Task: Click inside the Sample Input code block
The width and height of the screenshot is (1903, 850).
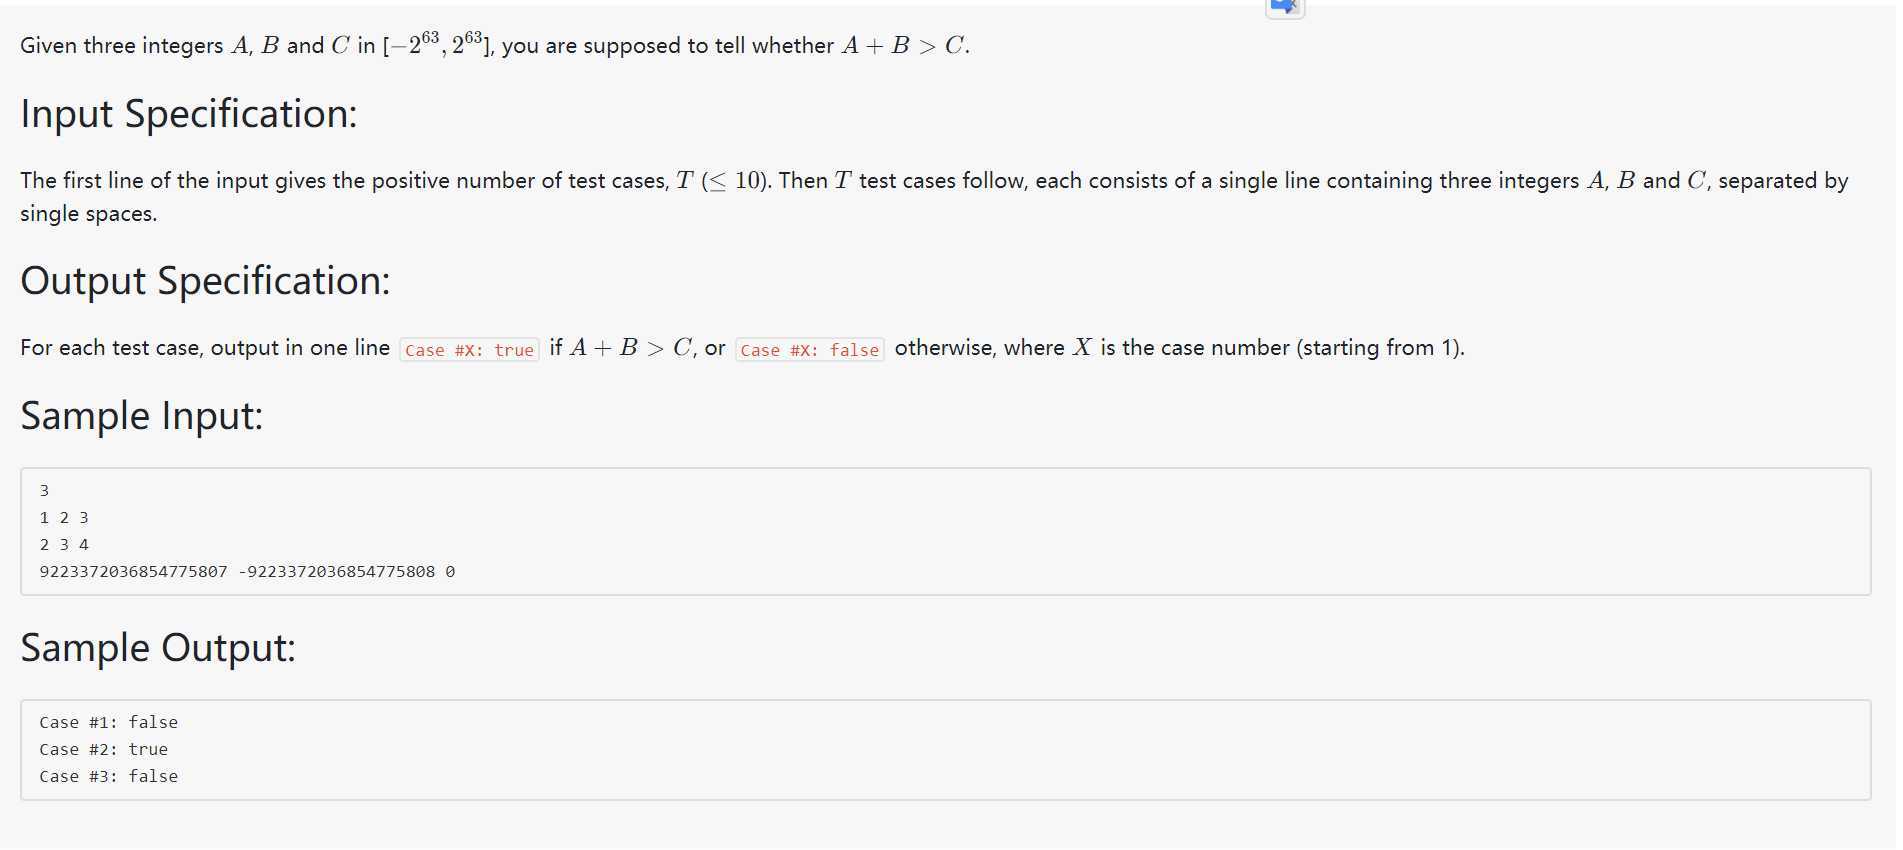Action: pyautogui.click(x=946, y=531)
